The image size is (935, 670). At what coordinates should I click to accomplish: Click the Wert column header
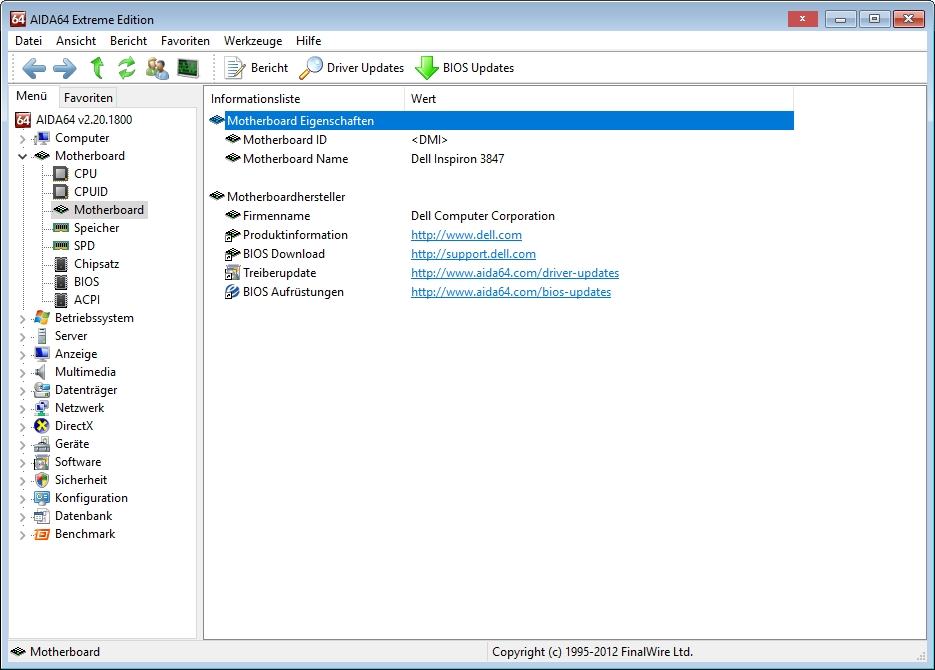click(x=599, y=99)
